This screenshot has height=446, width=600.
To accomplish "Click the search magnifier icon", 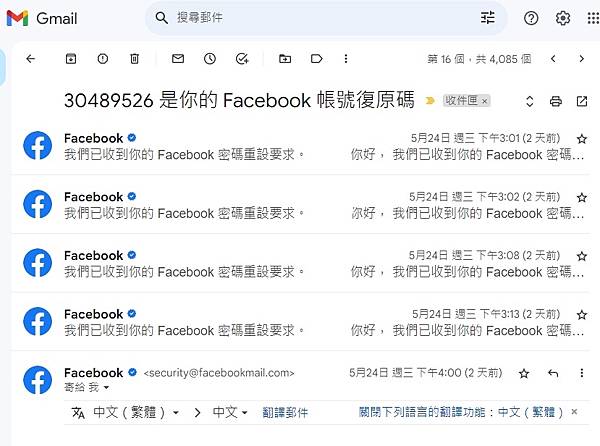I will [x=161, y=18].
